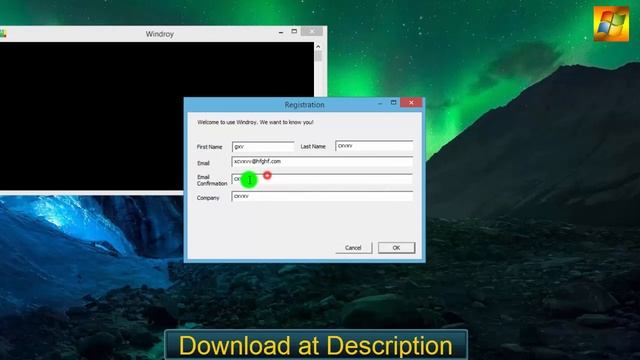Click the Email input field
The image size is (640, 360).
pyautogui.click(x=322, y=162)
